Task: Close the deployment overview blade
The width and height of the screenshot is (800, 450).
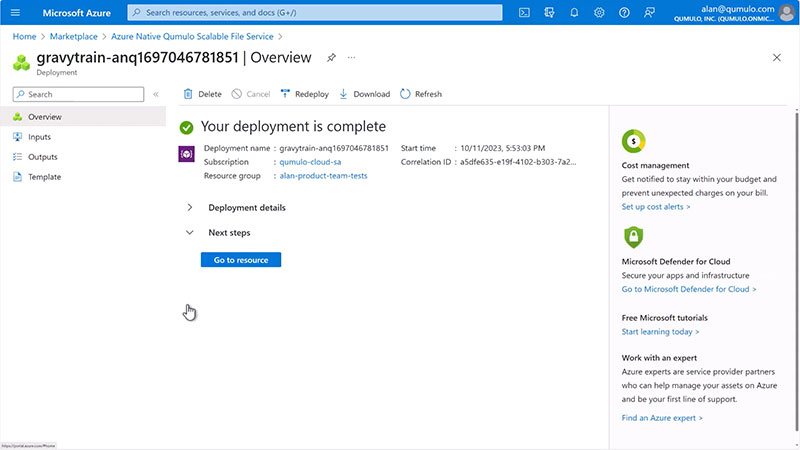Action: pos(777,58)
